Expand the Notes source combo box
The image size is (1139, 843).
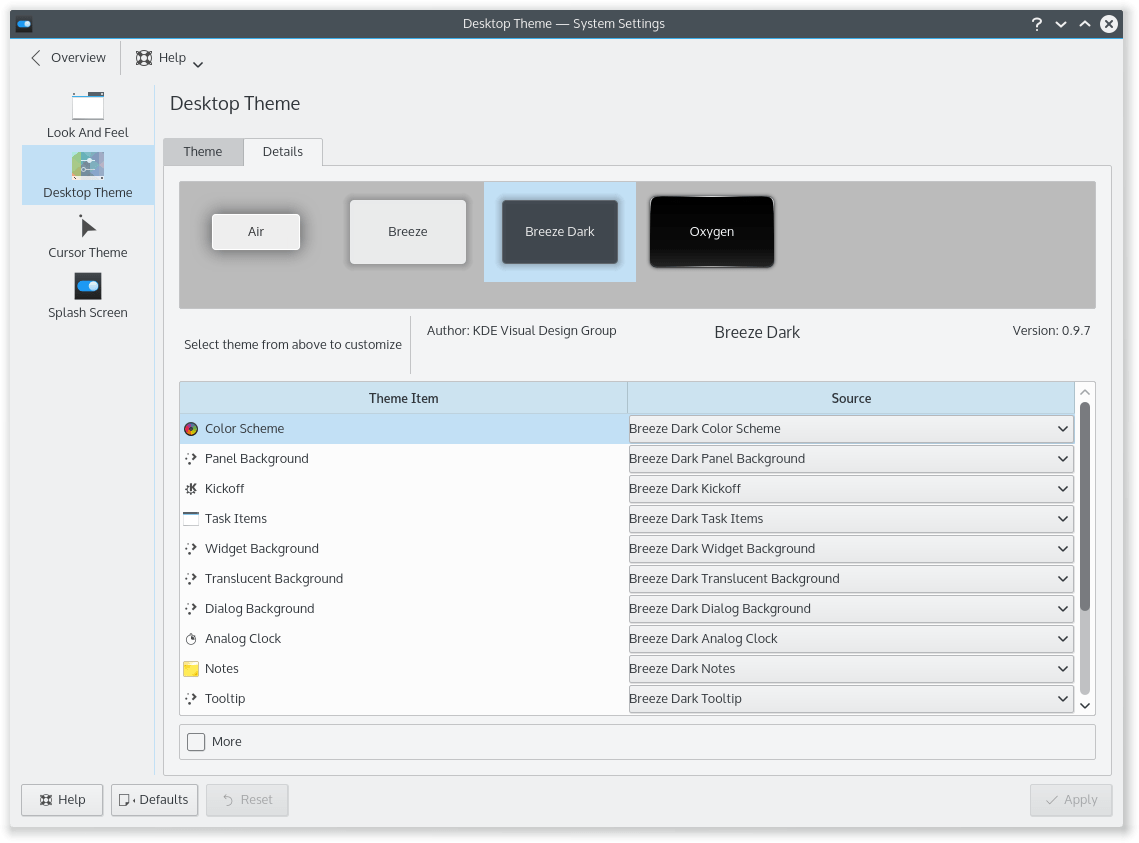[851, 669]
